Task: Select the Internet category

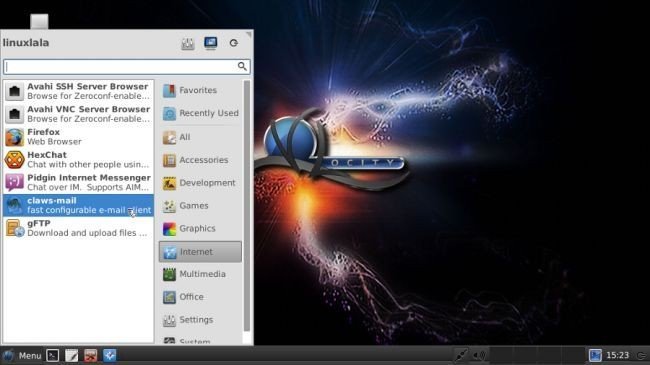Action: pos(200,252)
